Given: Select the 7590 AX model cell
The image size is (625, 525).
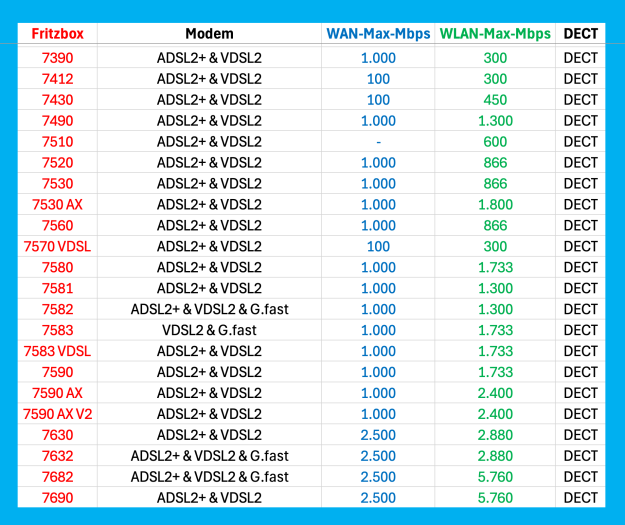Looking at the screenshot, I should pos(57,393).
